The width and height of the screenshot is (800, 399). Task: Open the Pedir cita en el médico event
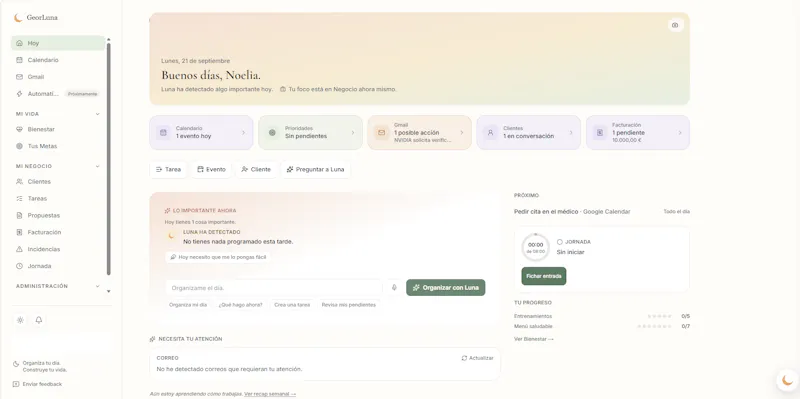coord(602,211)
